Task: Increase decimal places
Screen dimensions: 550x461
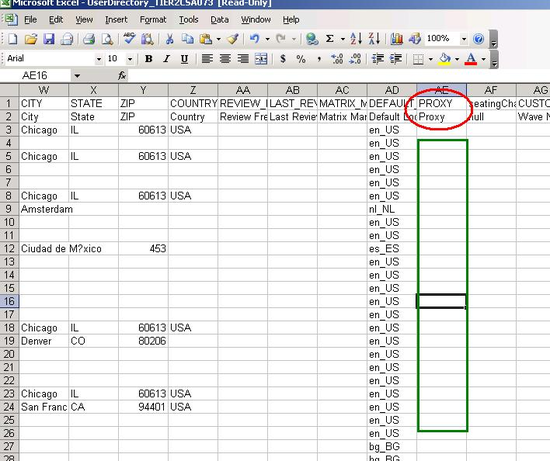Action: [x=337, y=59]
